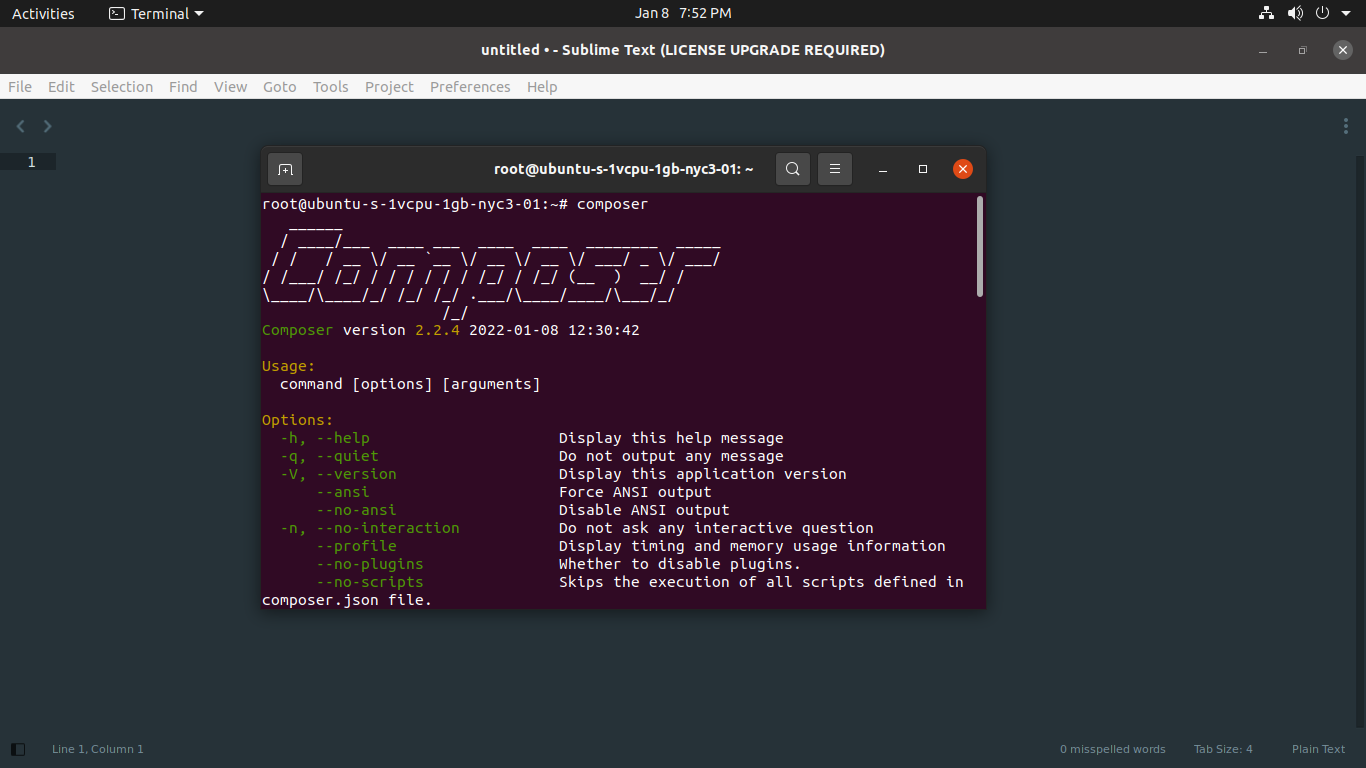Click the Line 1, Column 1 status indicator
Image resolution: width=1366 pixels, height=768 pixels.
click(x=97, y=748)
